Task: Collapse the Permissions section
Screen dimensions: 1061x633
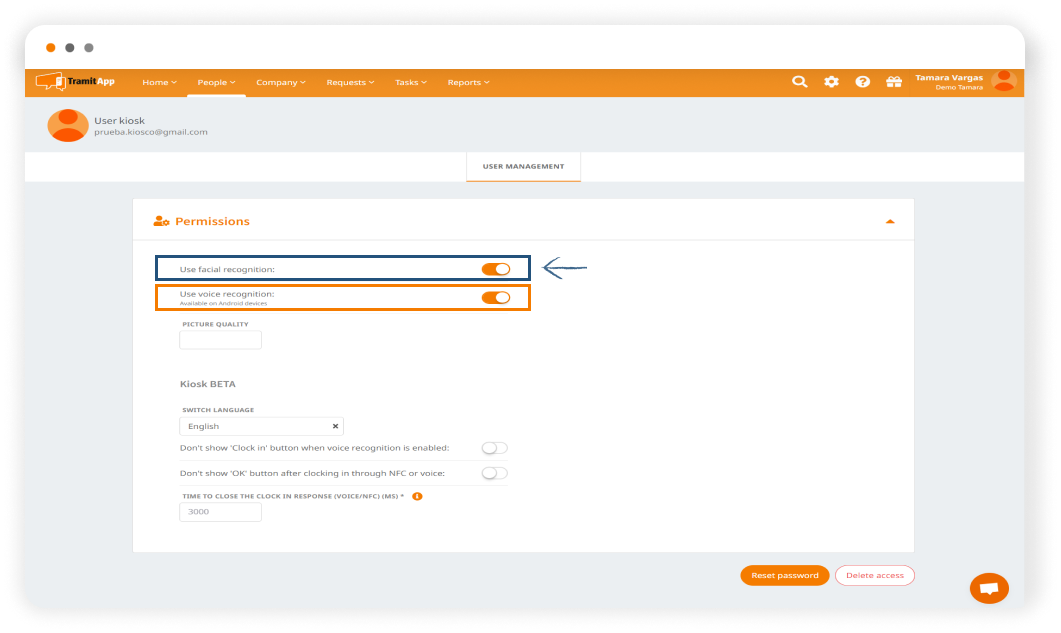Action: pyautogui.click(x=890, y=221)
